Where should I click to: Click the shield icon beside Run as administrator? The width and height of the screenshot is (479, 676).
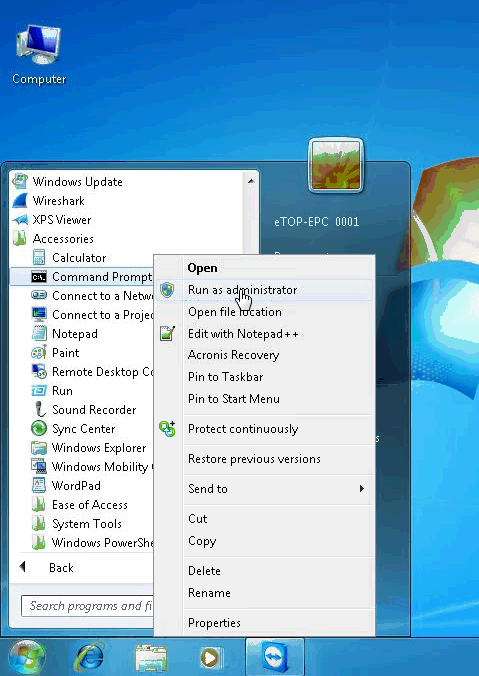tap(167, 289)
